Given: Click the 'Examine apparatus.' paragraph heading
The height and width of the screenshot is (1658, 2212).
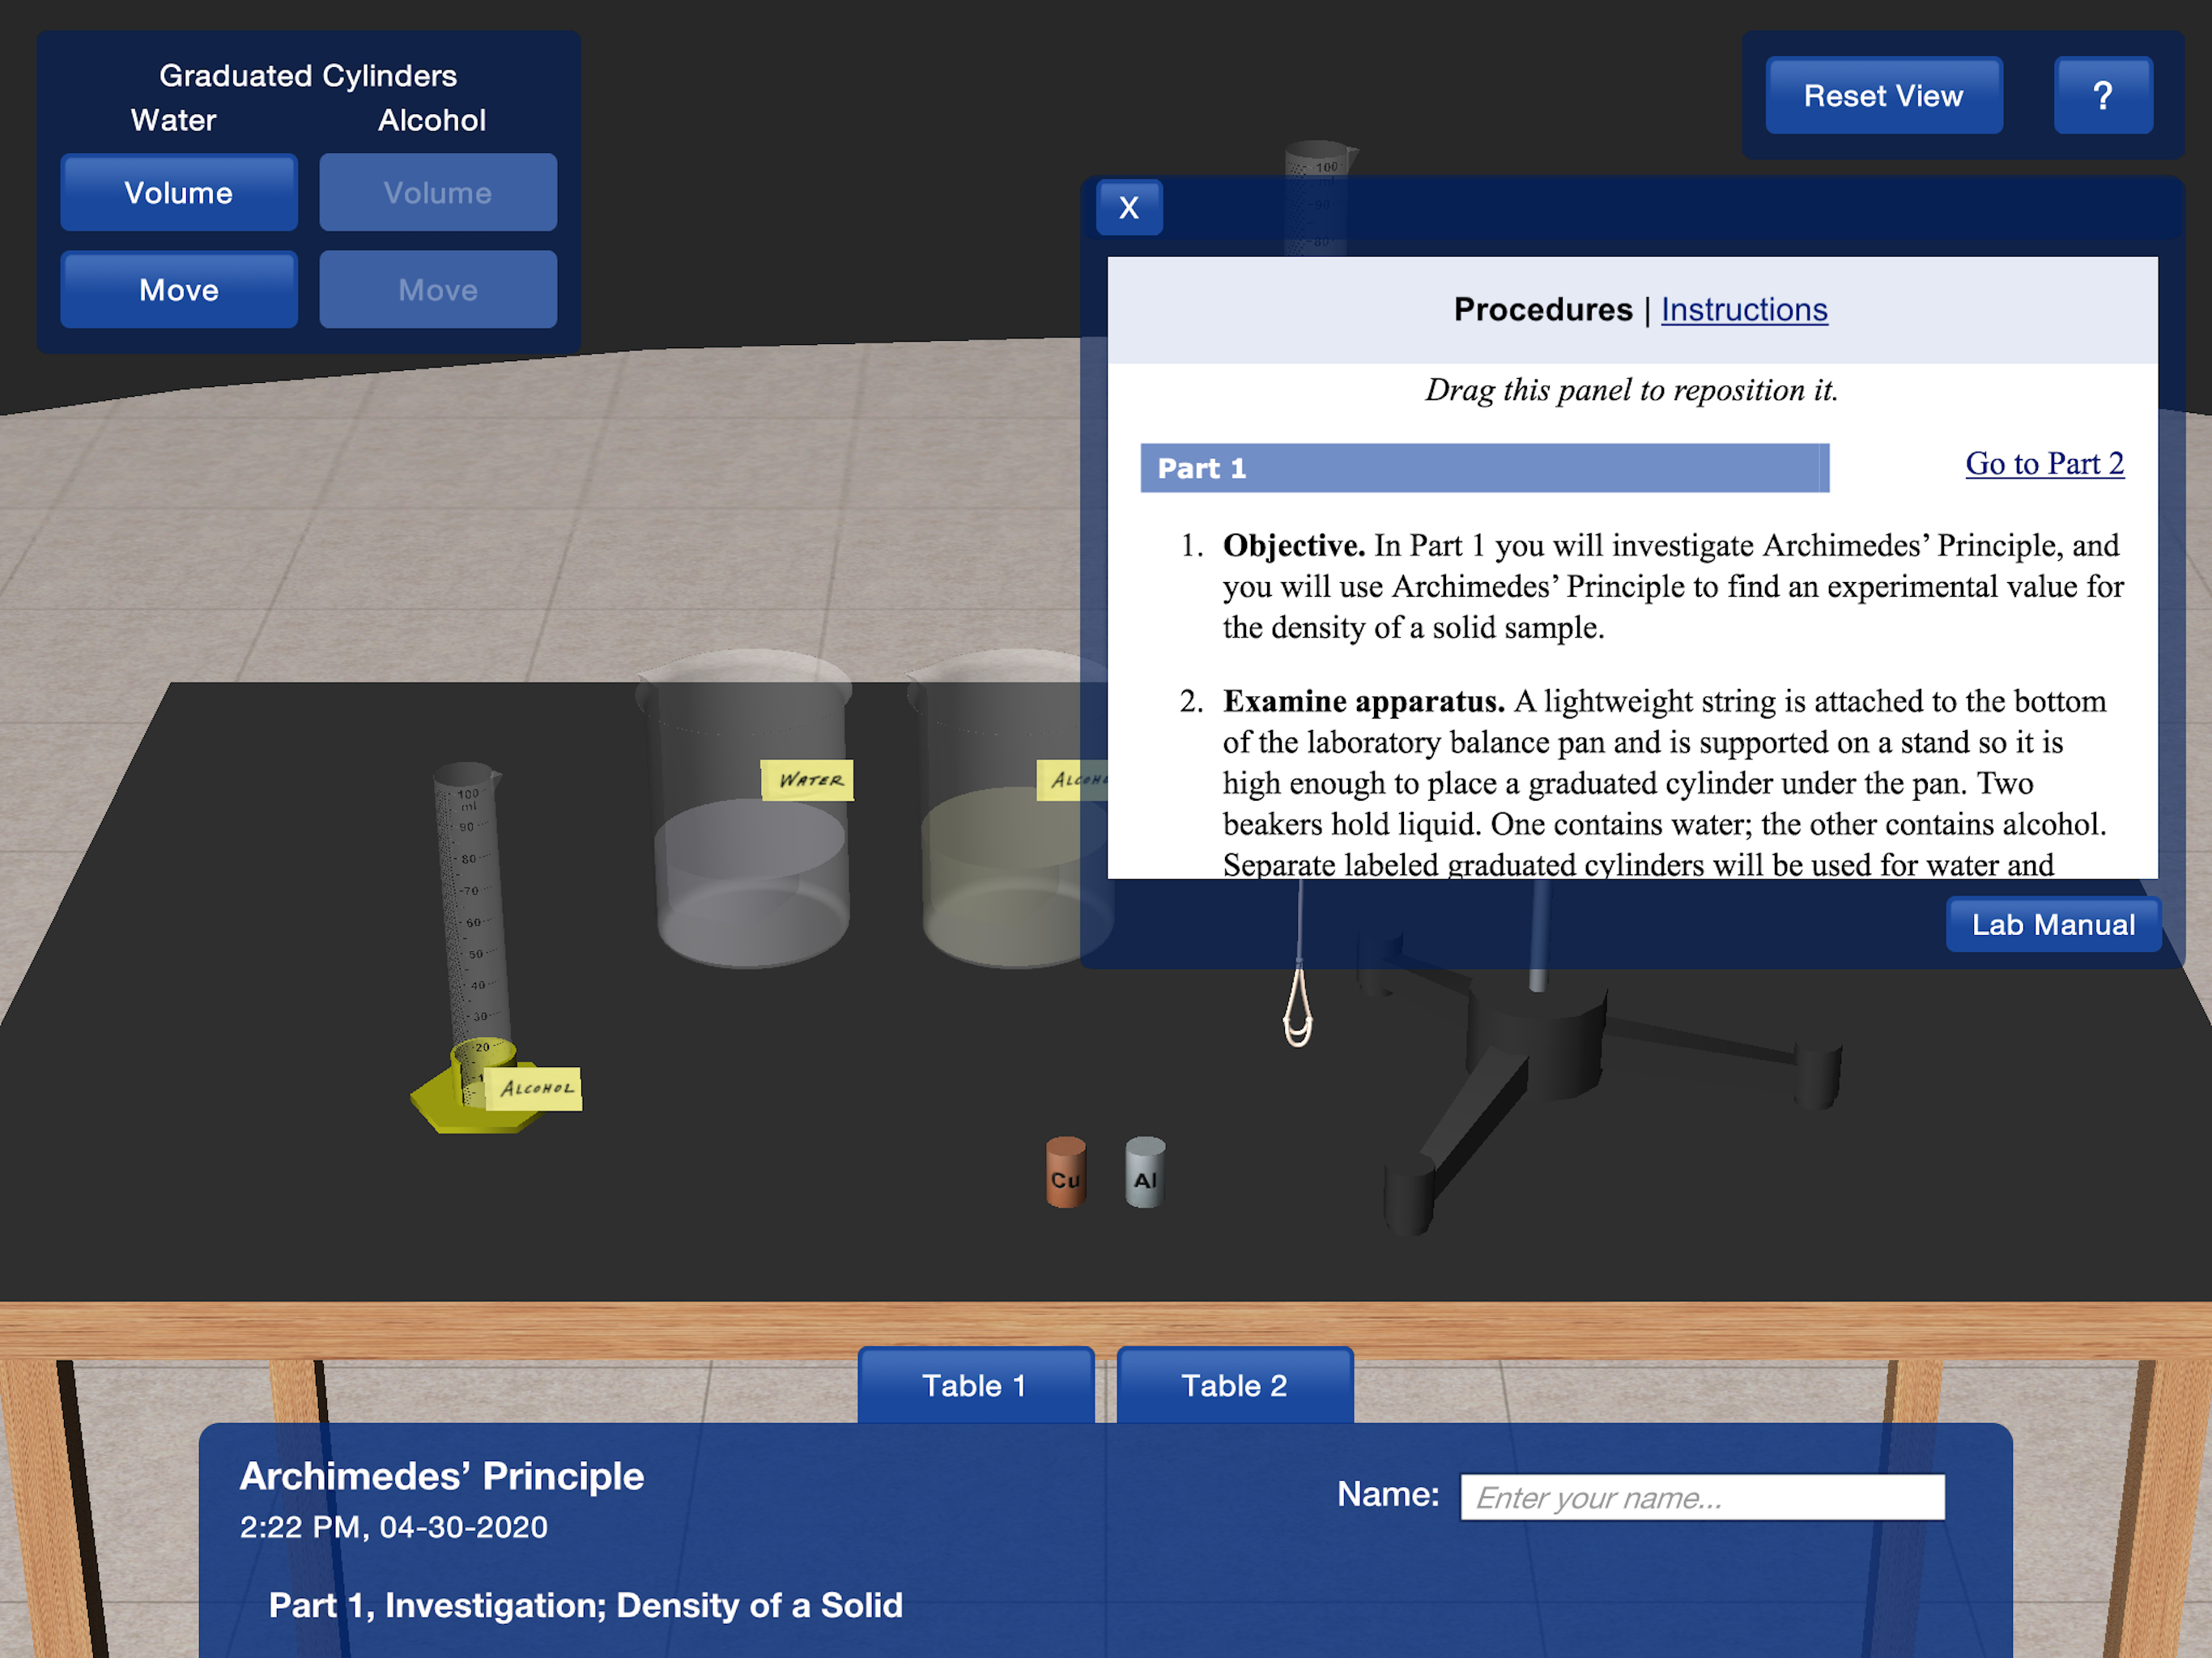Looking at the screenshot, I should (1364, 702).
